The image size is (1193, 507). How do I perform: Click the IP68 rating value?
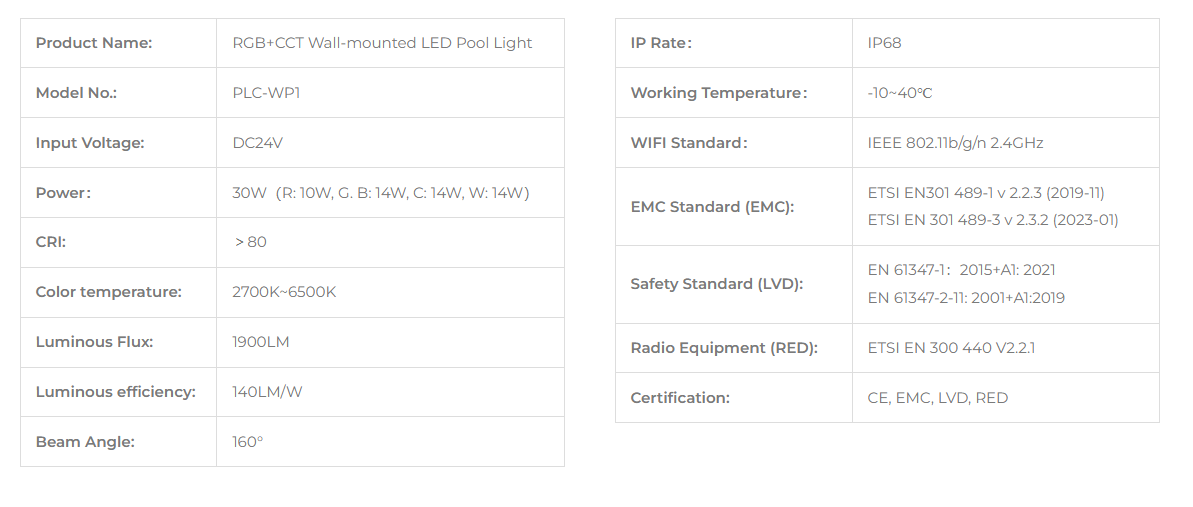pos(884,43)
